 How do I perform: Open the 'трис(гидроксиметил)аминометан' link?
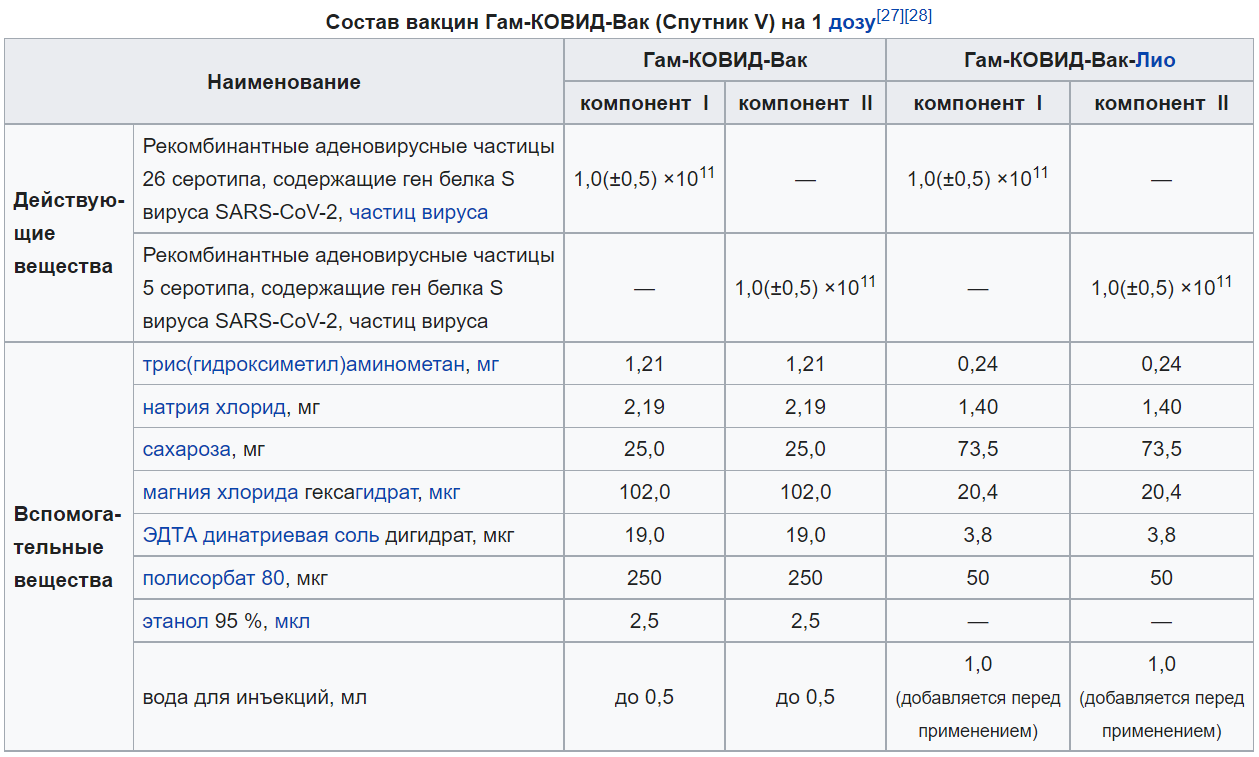coord(304,364)
